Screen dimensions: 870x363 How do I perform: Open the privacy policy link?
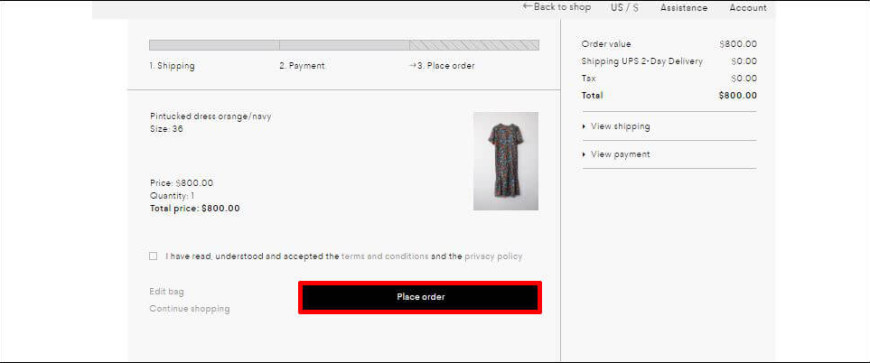pos(493,256)
